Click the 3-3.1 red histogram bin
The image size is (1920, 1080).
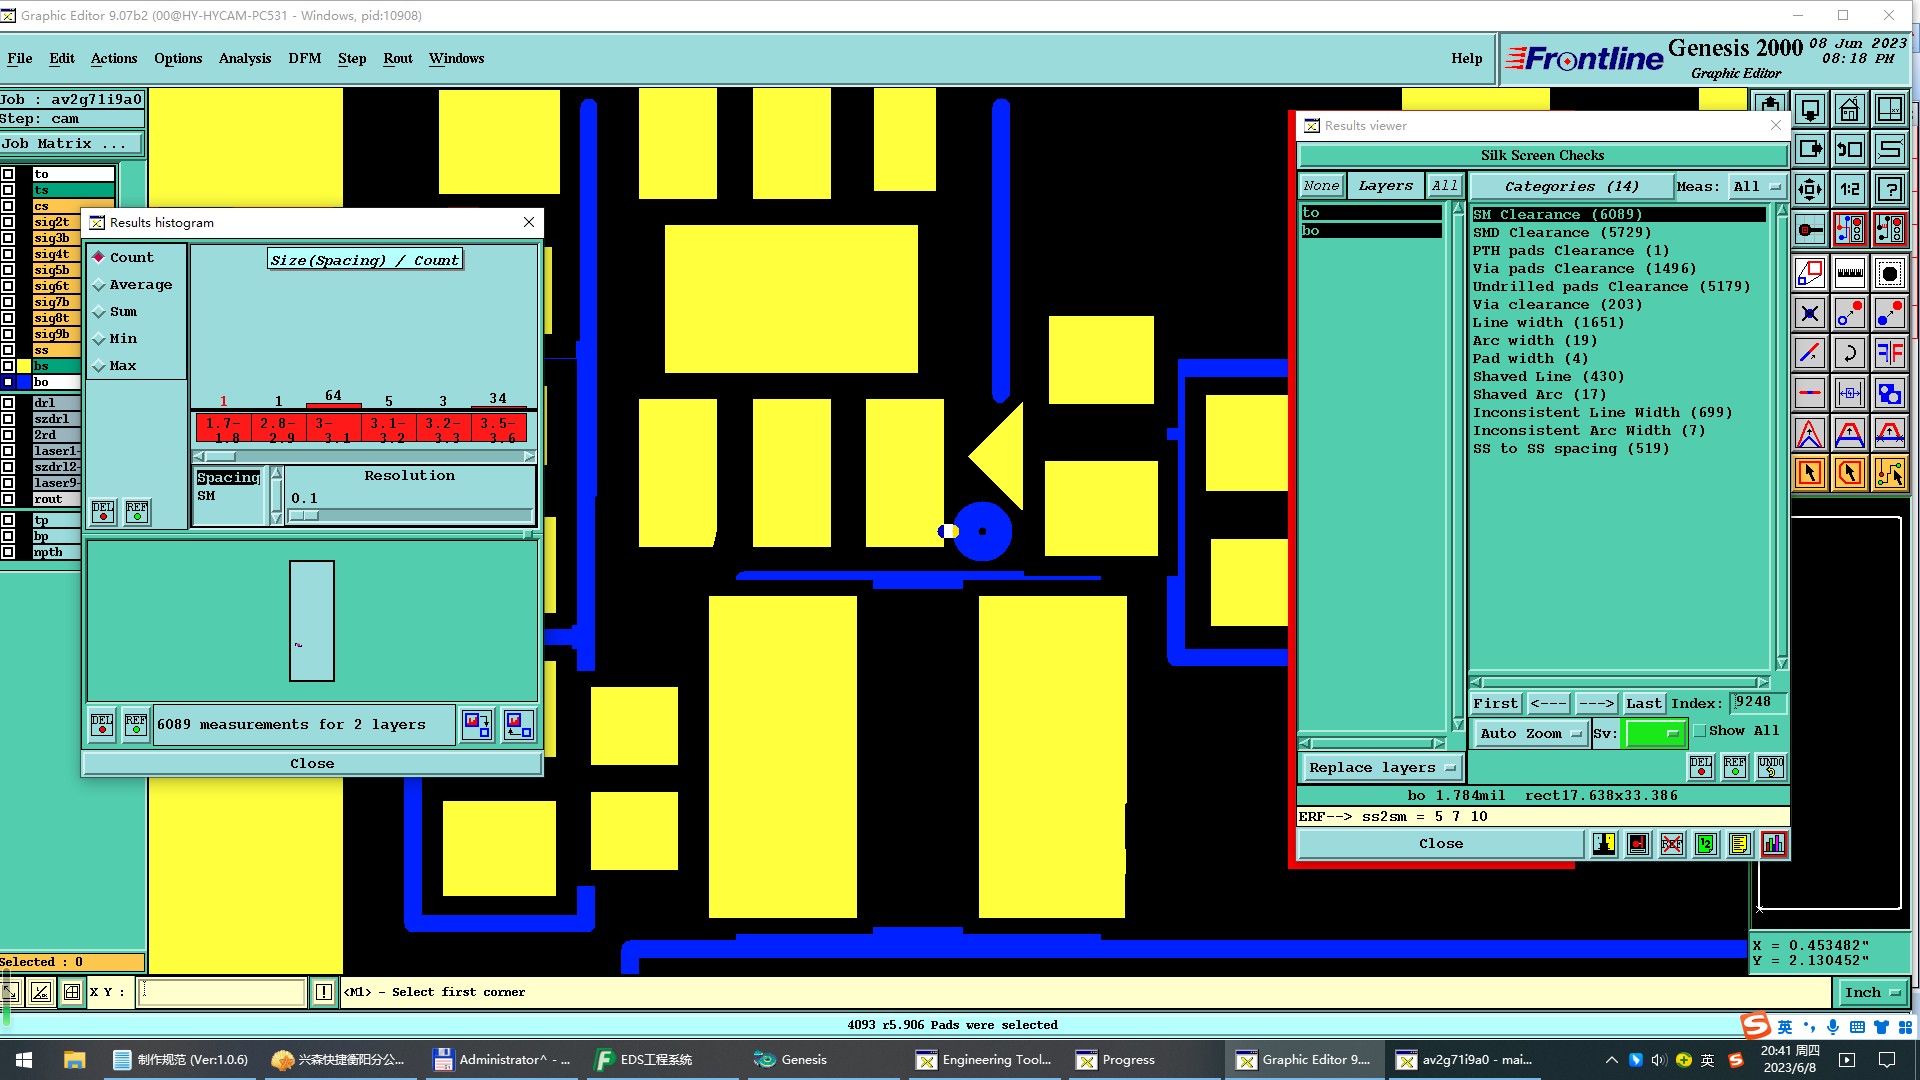point(333,429)
